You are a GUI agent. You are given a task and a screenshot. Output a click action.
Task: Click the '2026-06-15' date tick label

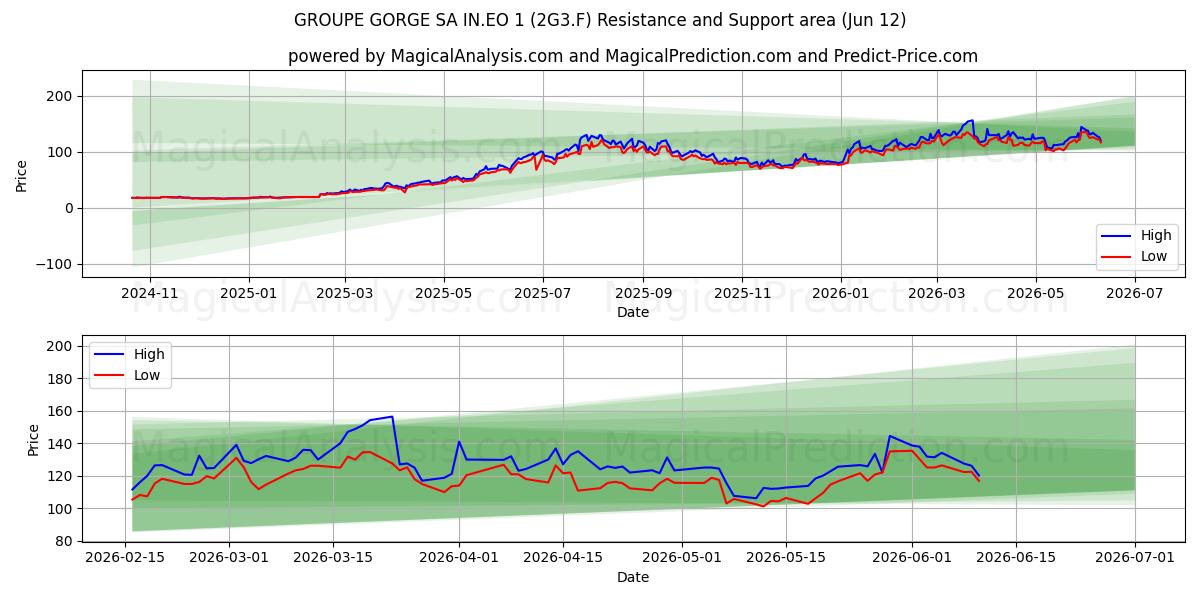click(x=1016, y=557)
